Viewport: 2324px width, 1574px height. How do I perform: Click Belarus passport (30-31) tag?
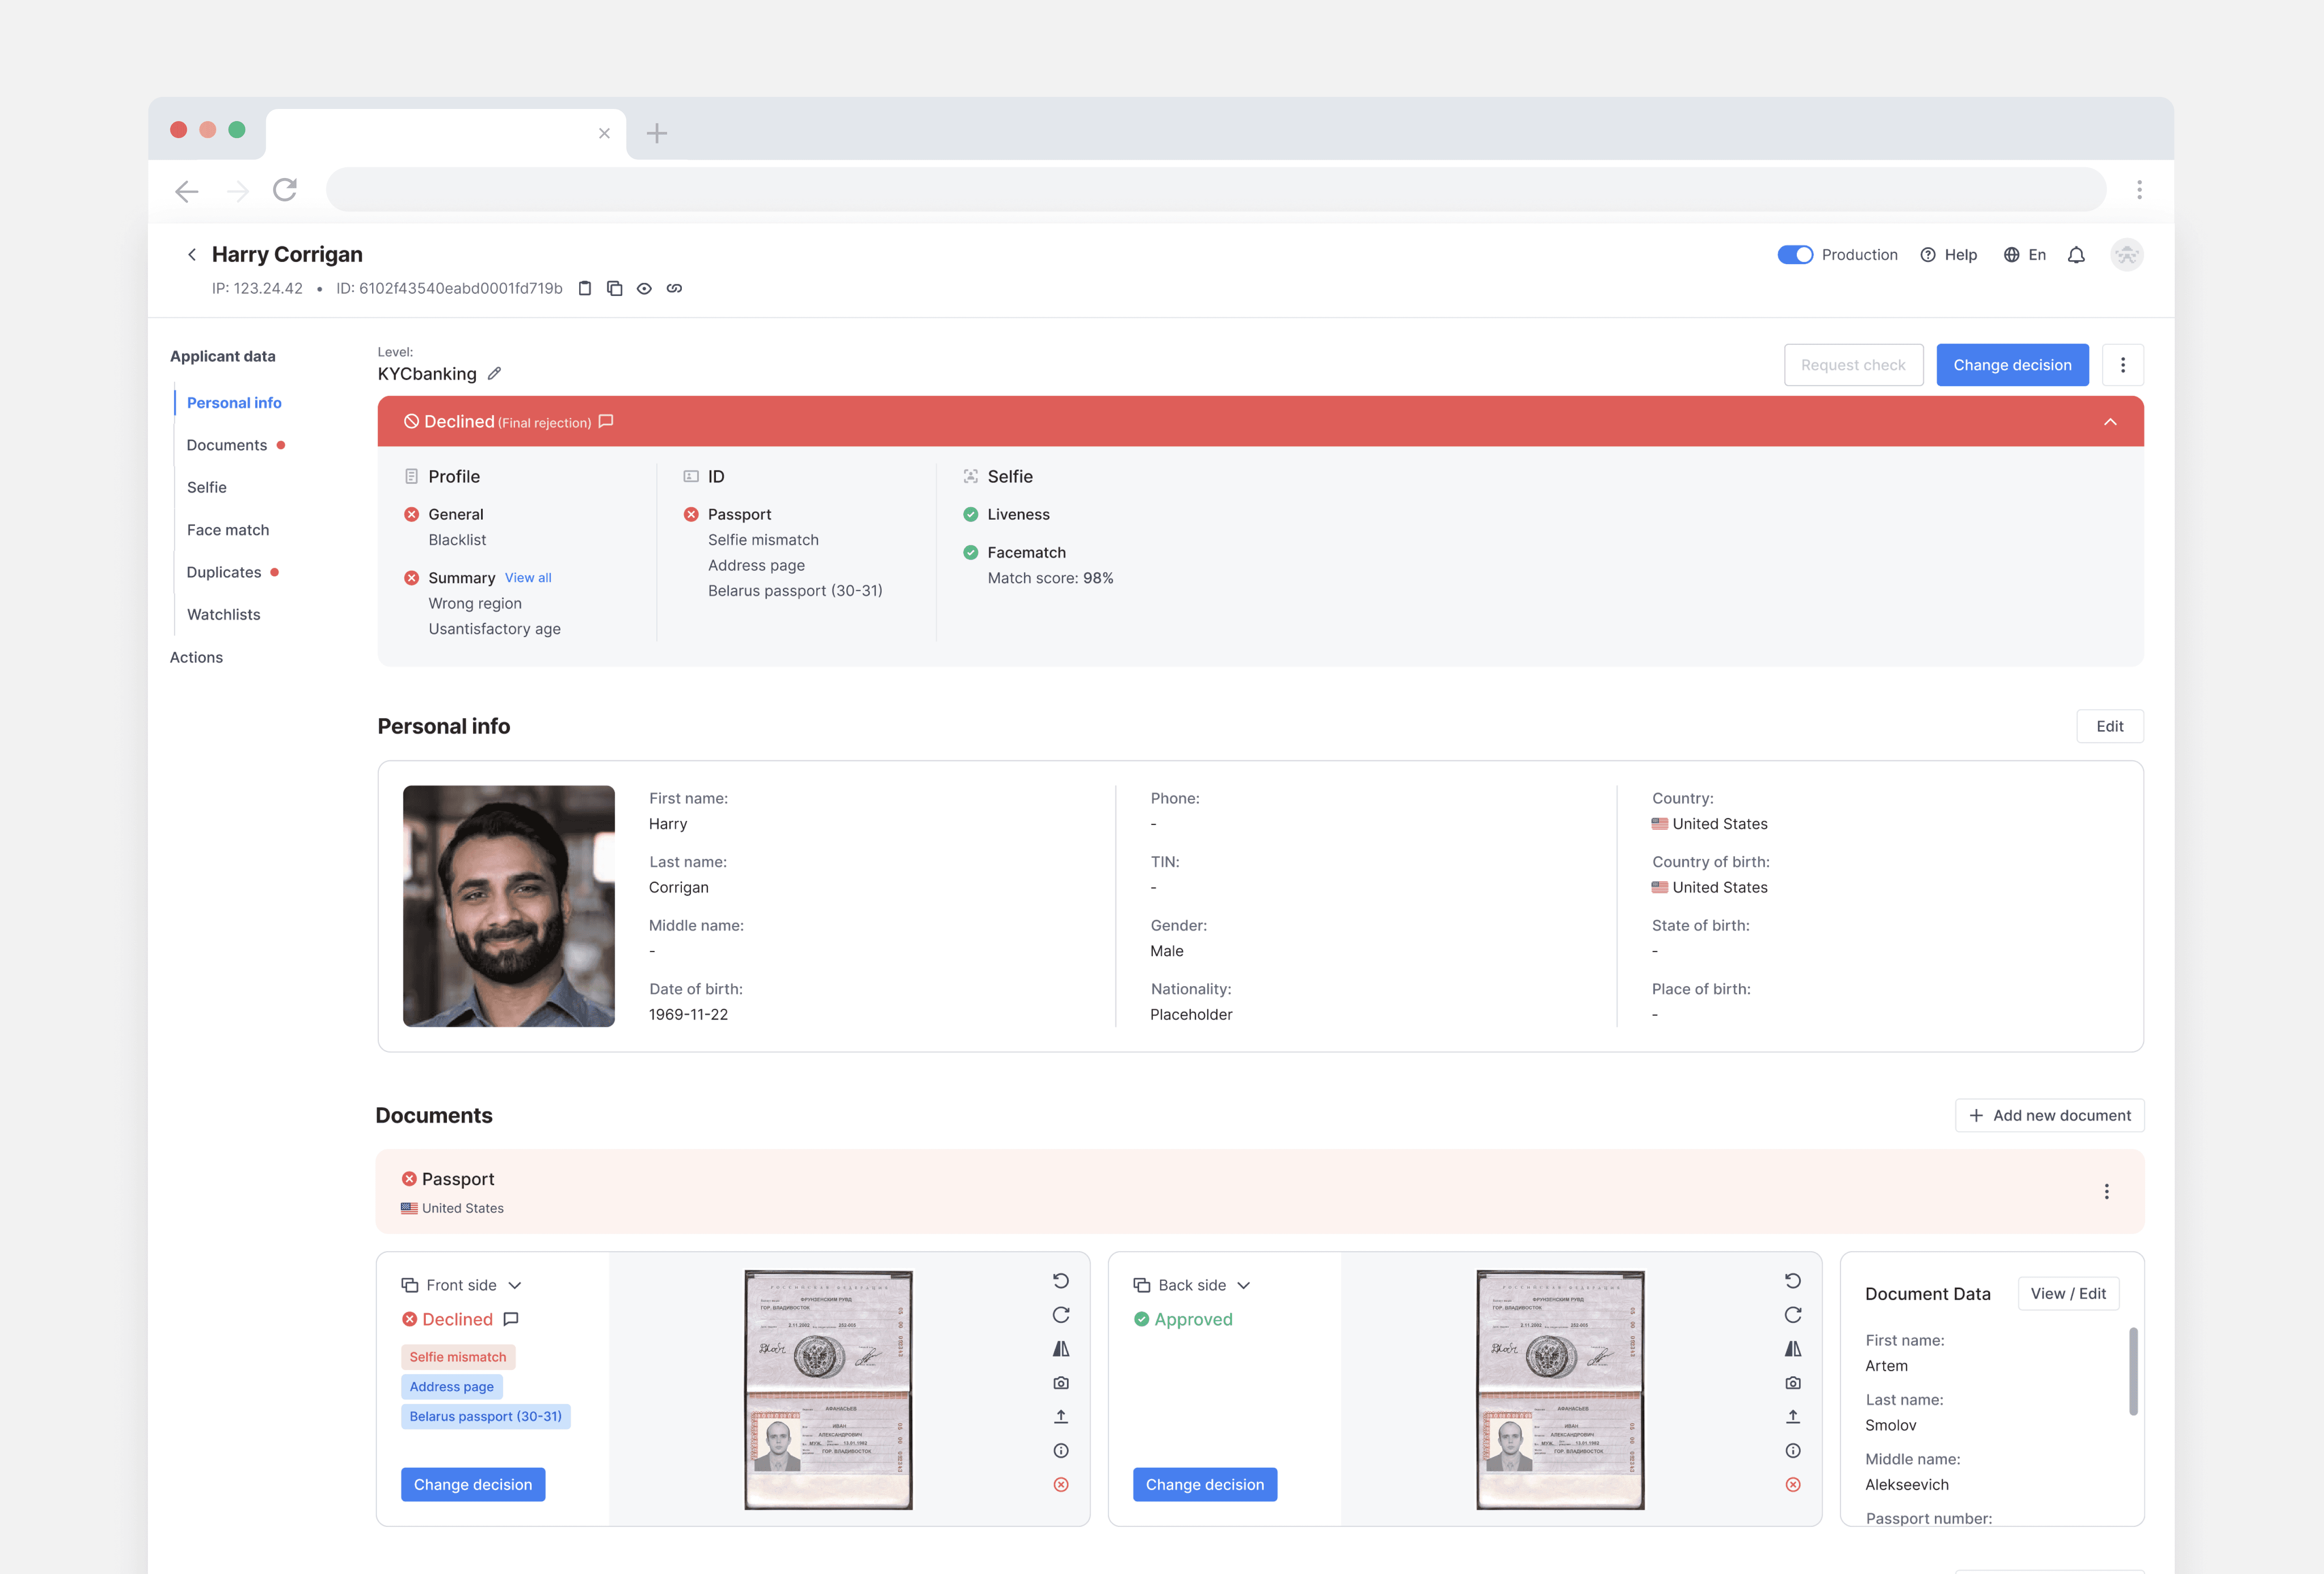coord(485,1416)
